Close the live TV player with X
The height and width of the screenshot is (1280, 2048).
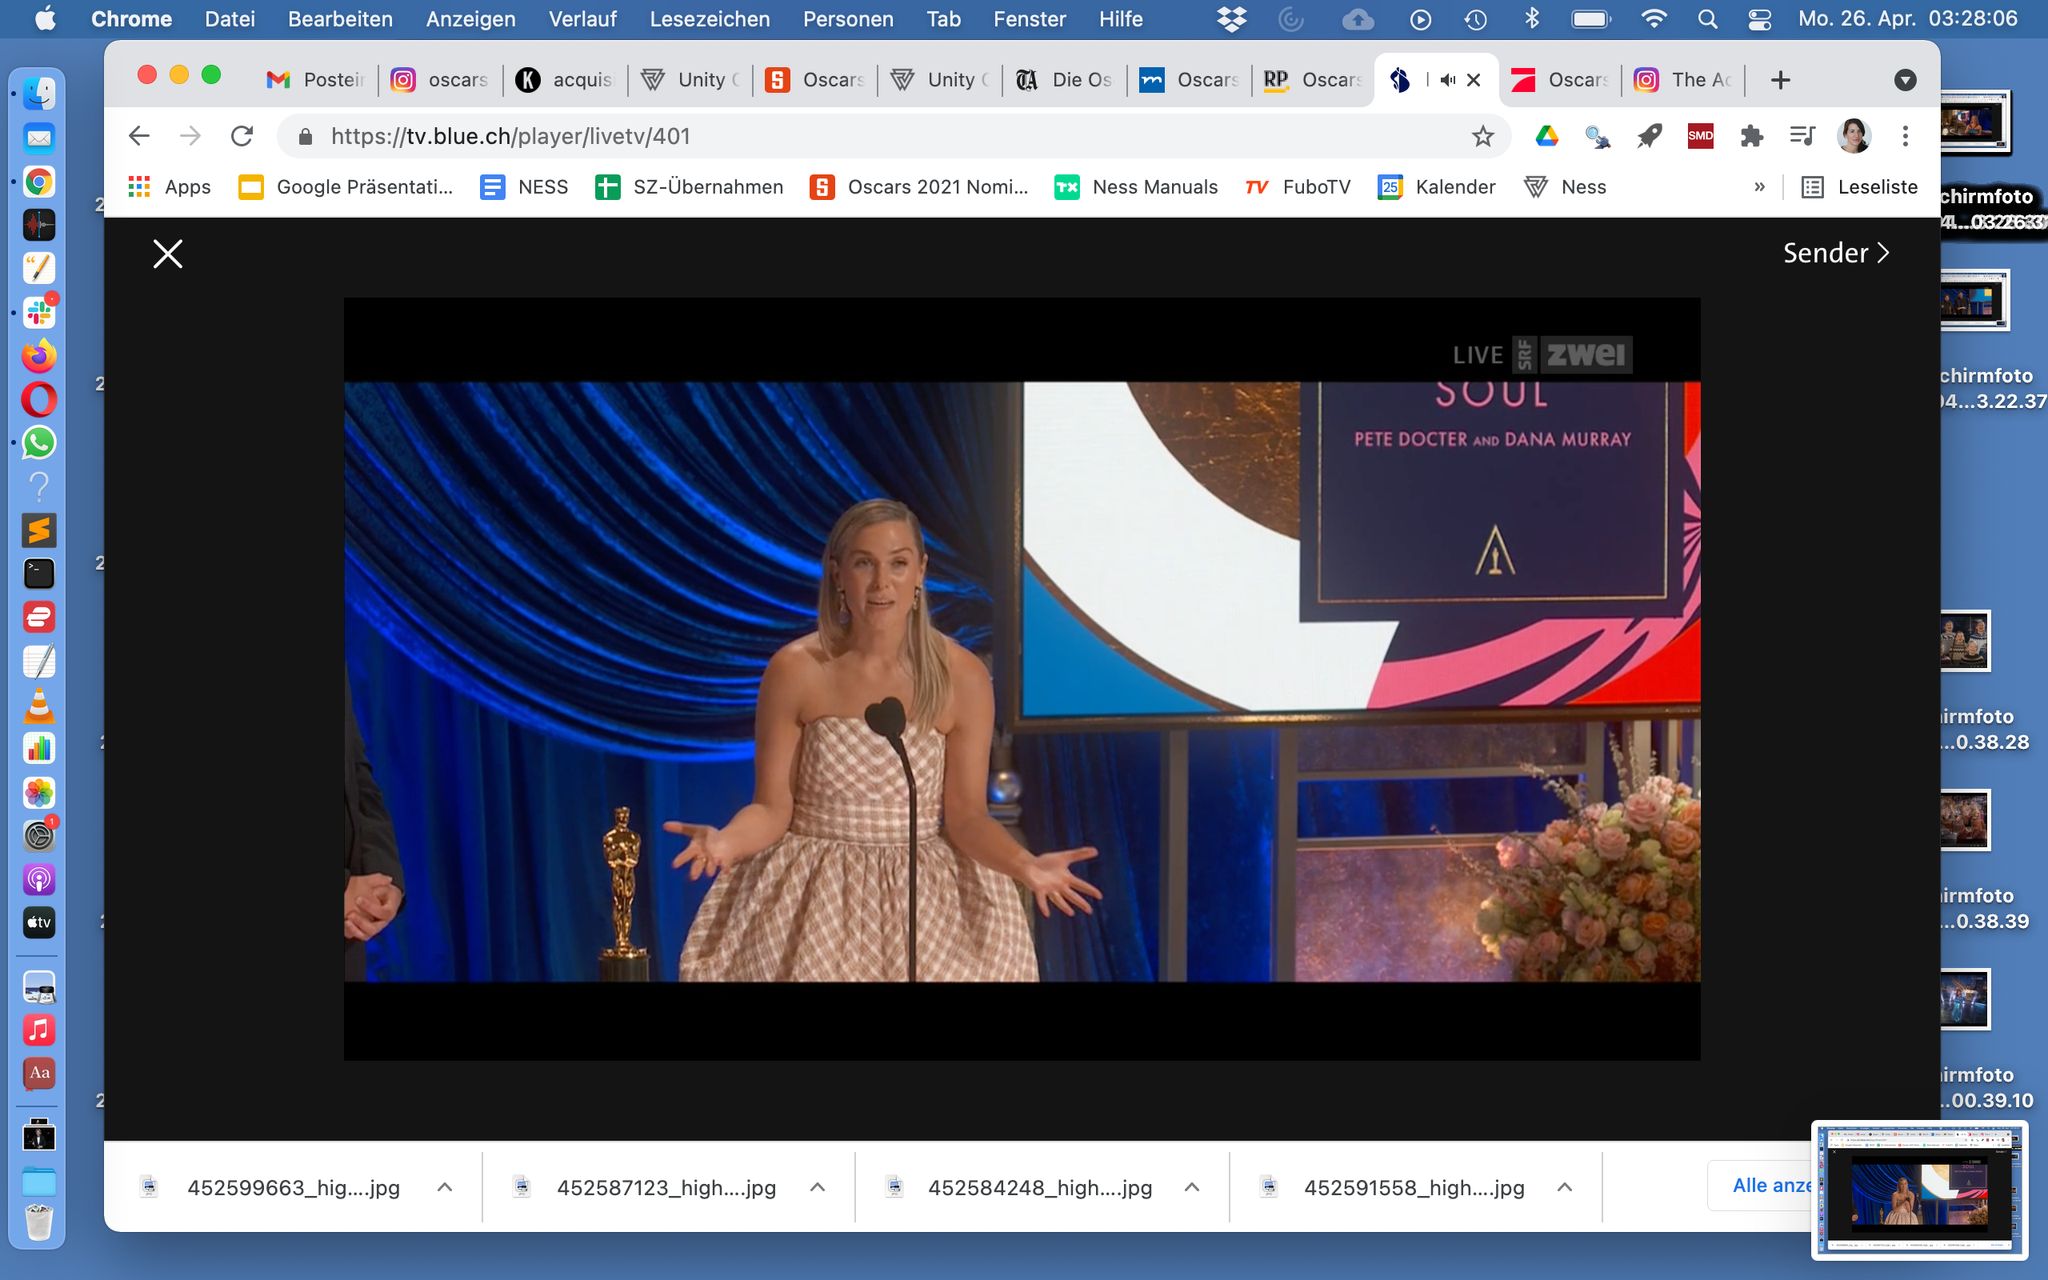168,254
